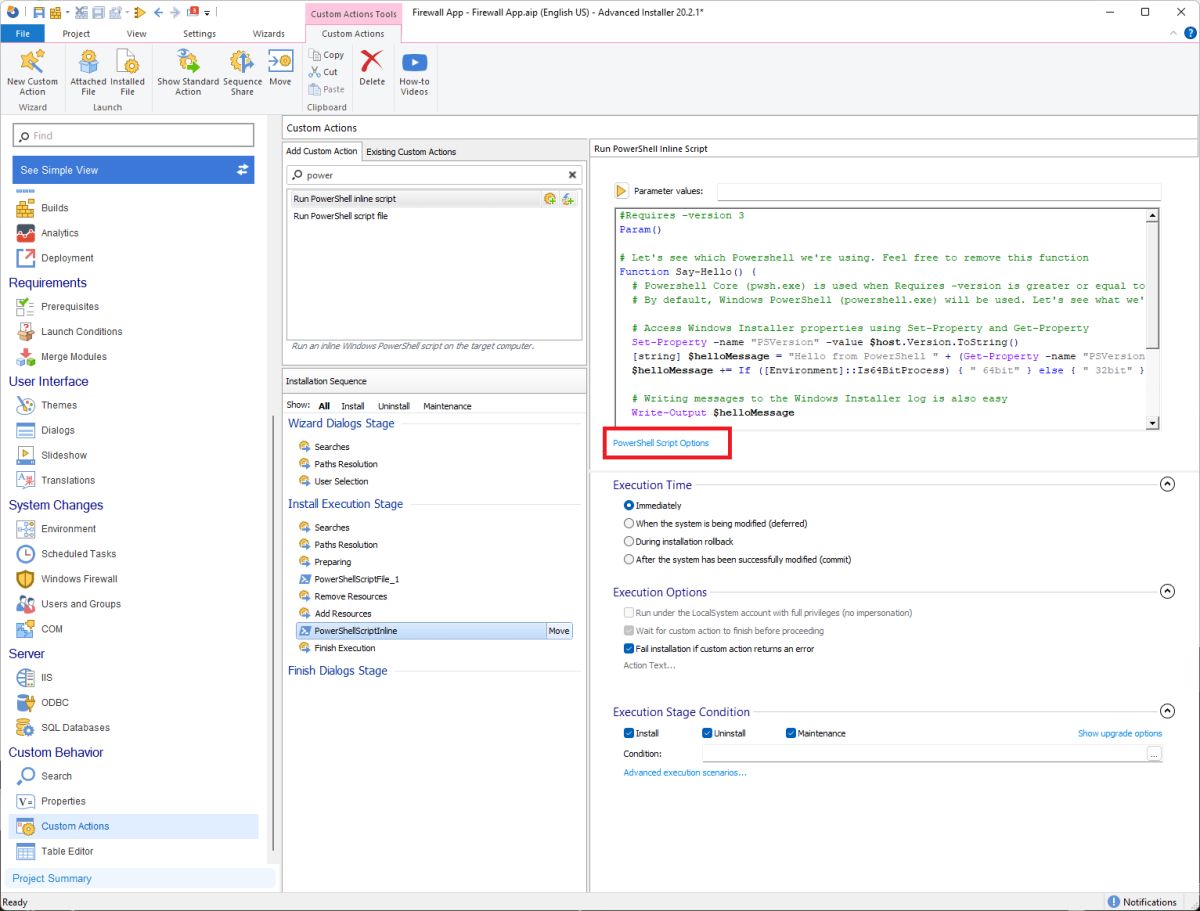Cut via ribbon Clipboard group
This screenshot has height=911, width=1200.
pos(324,72)
